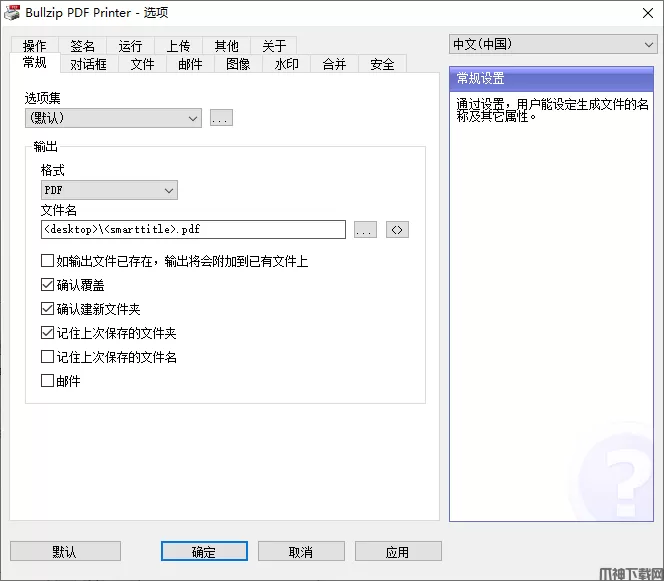Click the 取消 button
The width and height of the screenshot is (664, 581).
tap(301, 551)
